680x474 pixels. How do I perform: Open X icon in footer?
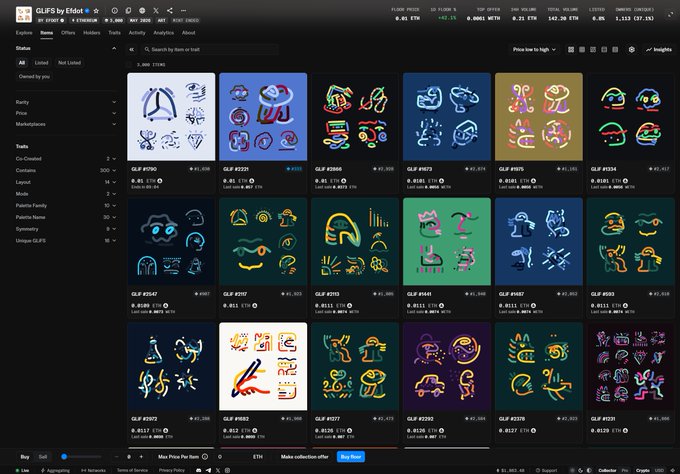[218, 470]
